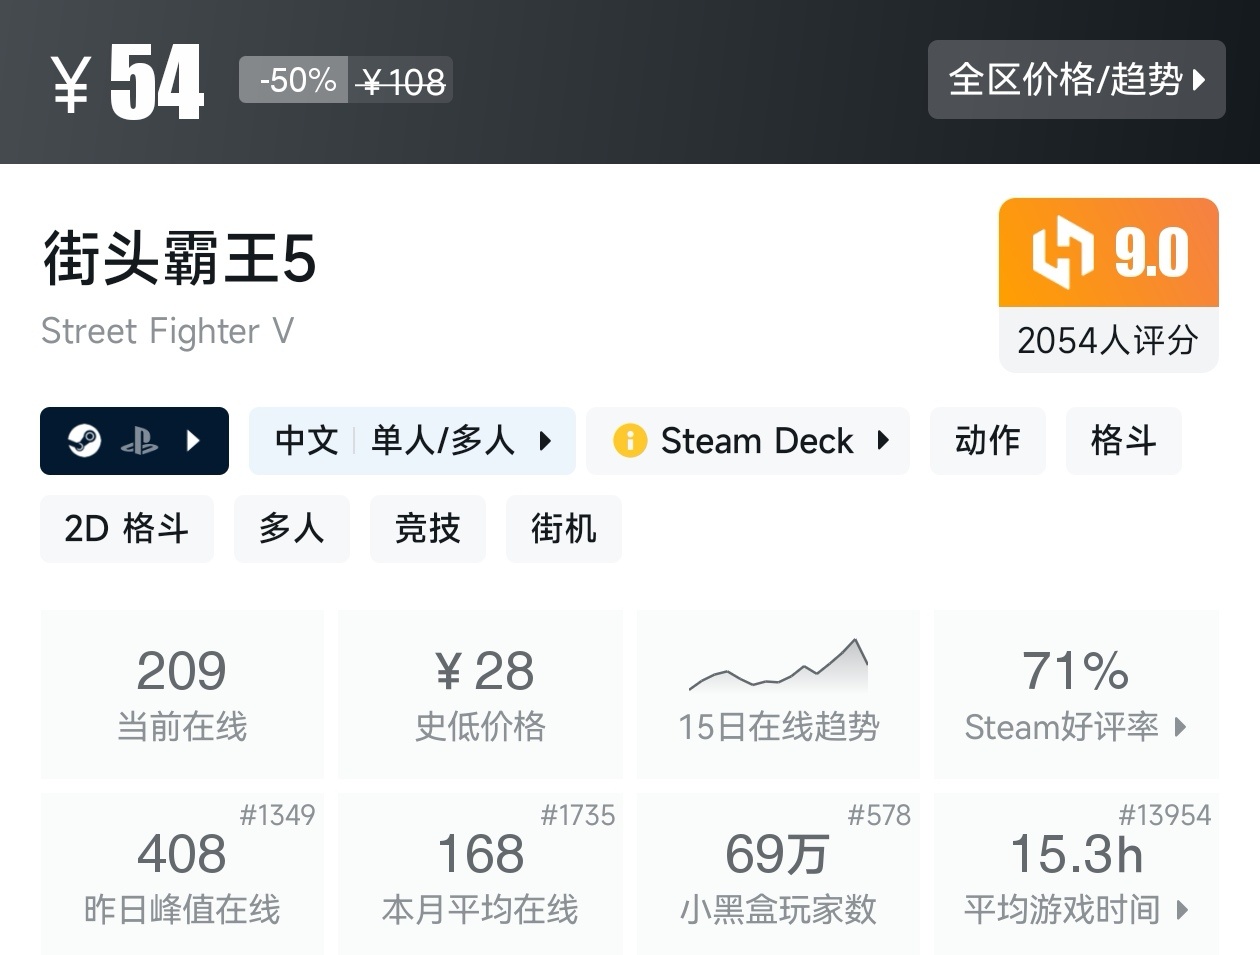Select the 动作 genre tag
The height and width of the screenshot is (955, 1260).
tap(987, 440)
